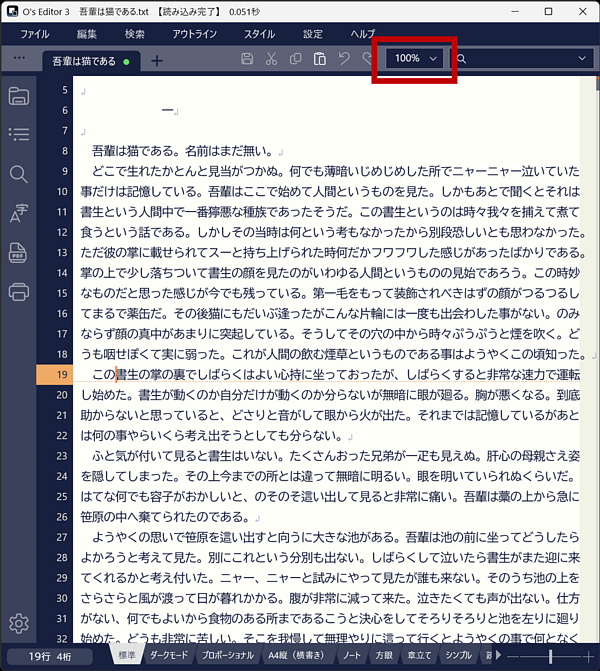600x671 pixels.
Task: Click the line beginning は何の事やらいくら考え
Action: pos(213,436)
